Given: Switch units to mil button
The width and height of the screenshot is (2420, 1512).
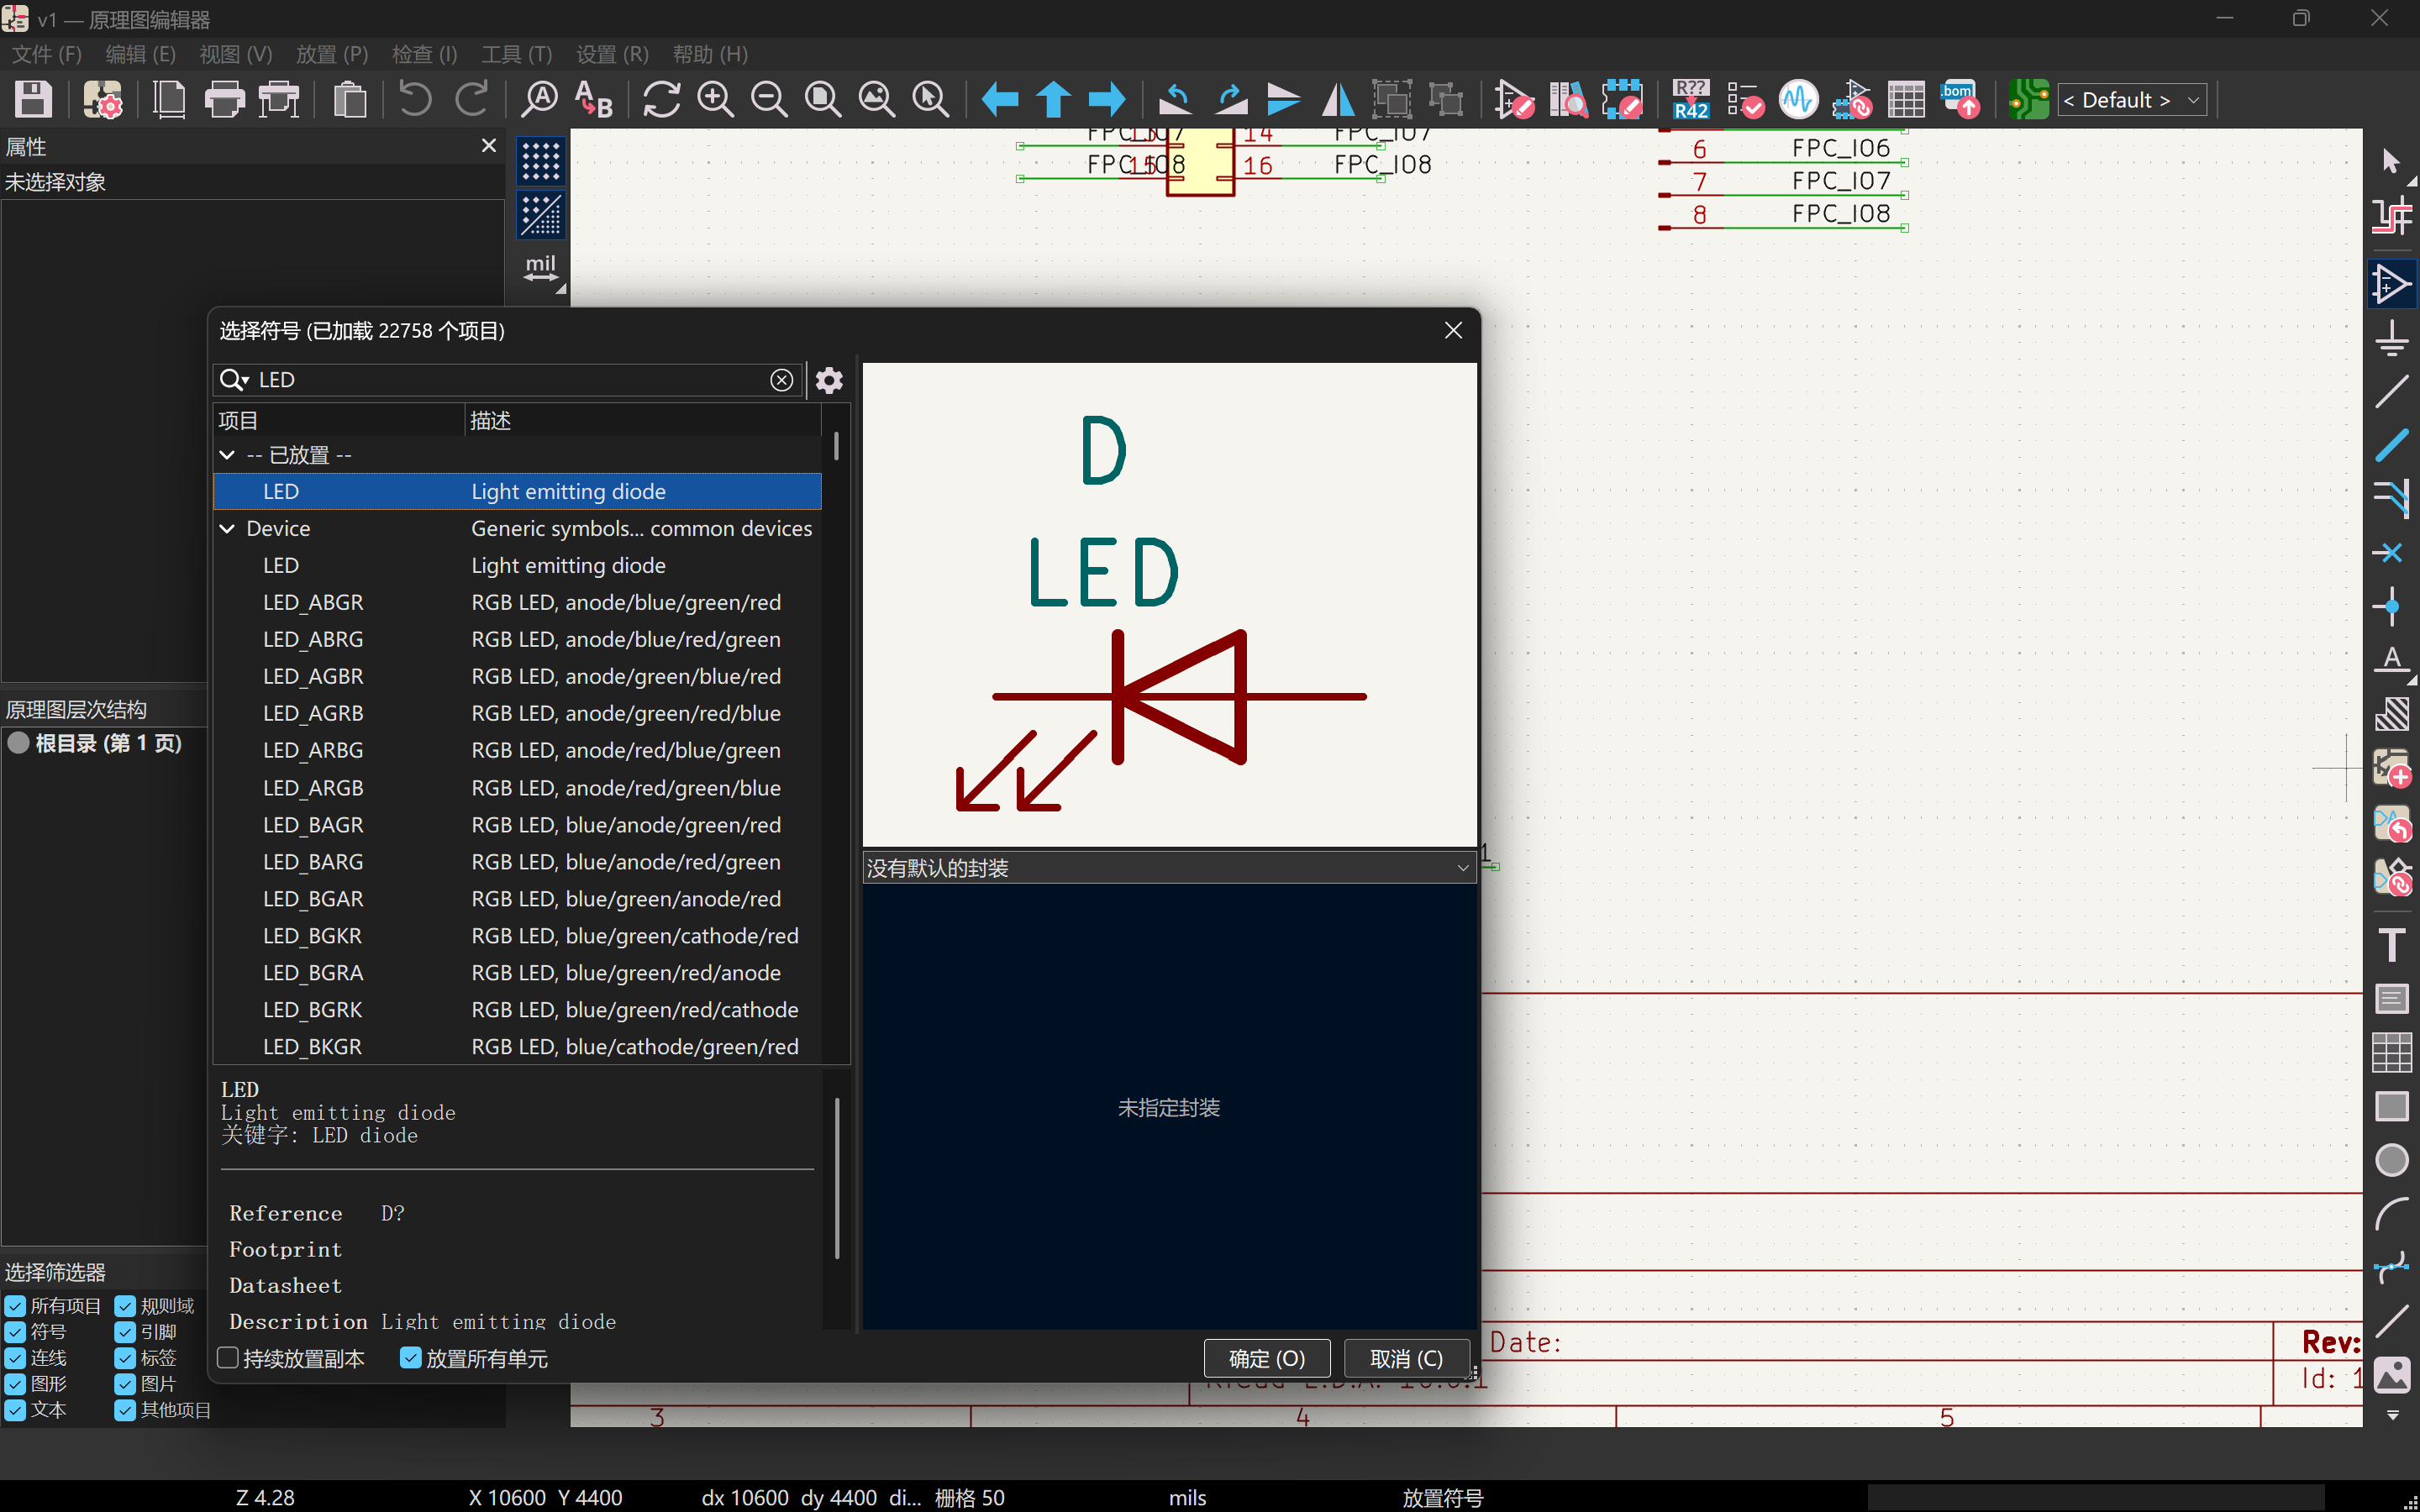Looking at the screenshot, I should pyautogui.click(x=541, y=268).
